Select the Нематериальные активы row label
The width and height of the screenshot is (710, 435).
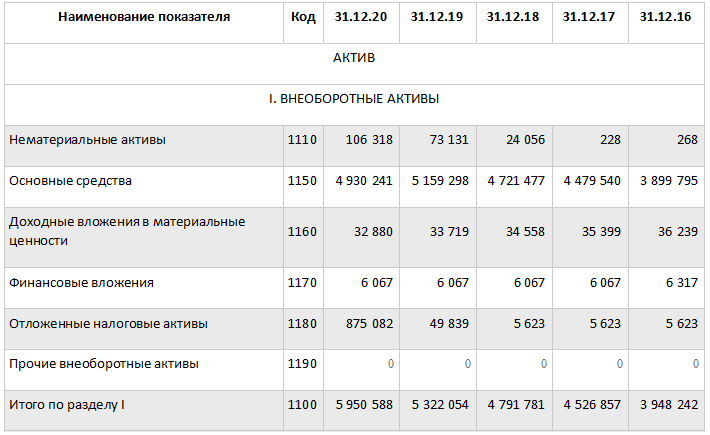(x=87, y=140)
